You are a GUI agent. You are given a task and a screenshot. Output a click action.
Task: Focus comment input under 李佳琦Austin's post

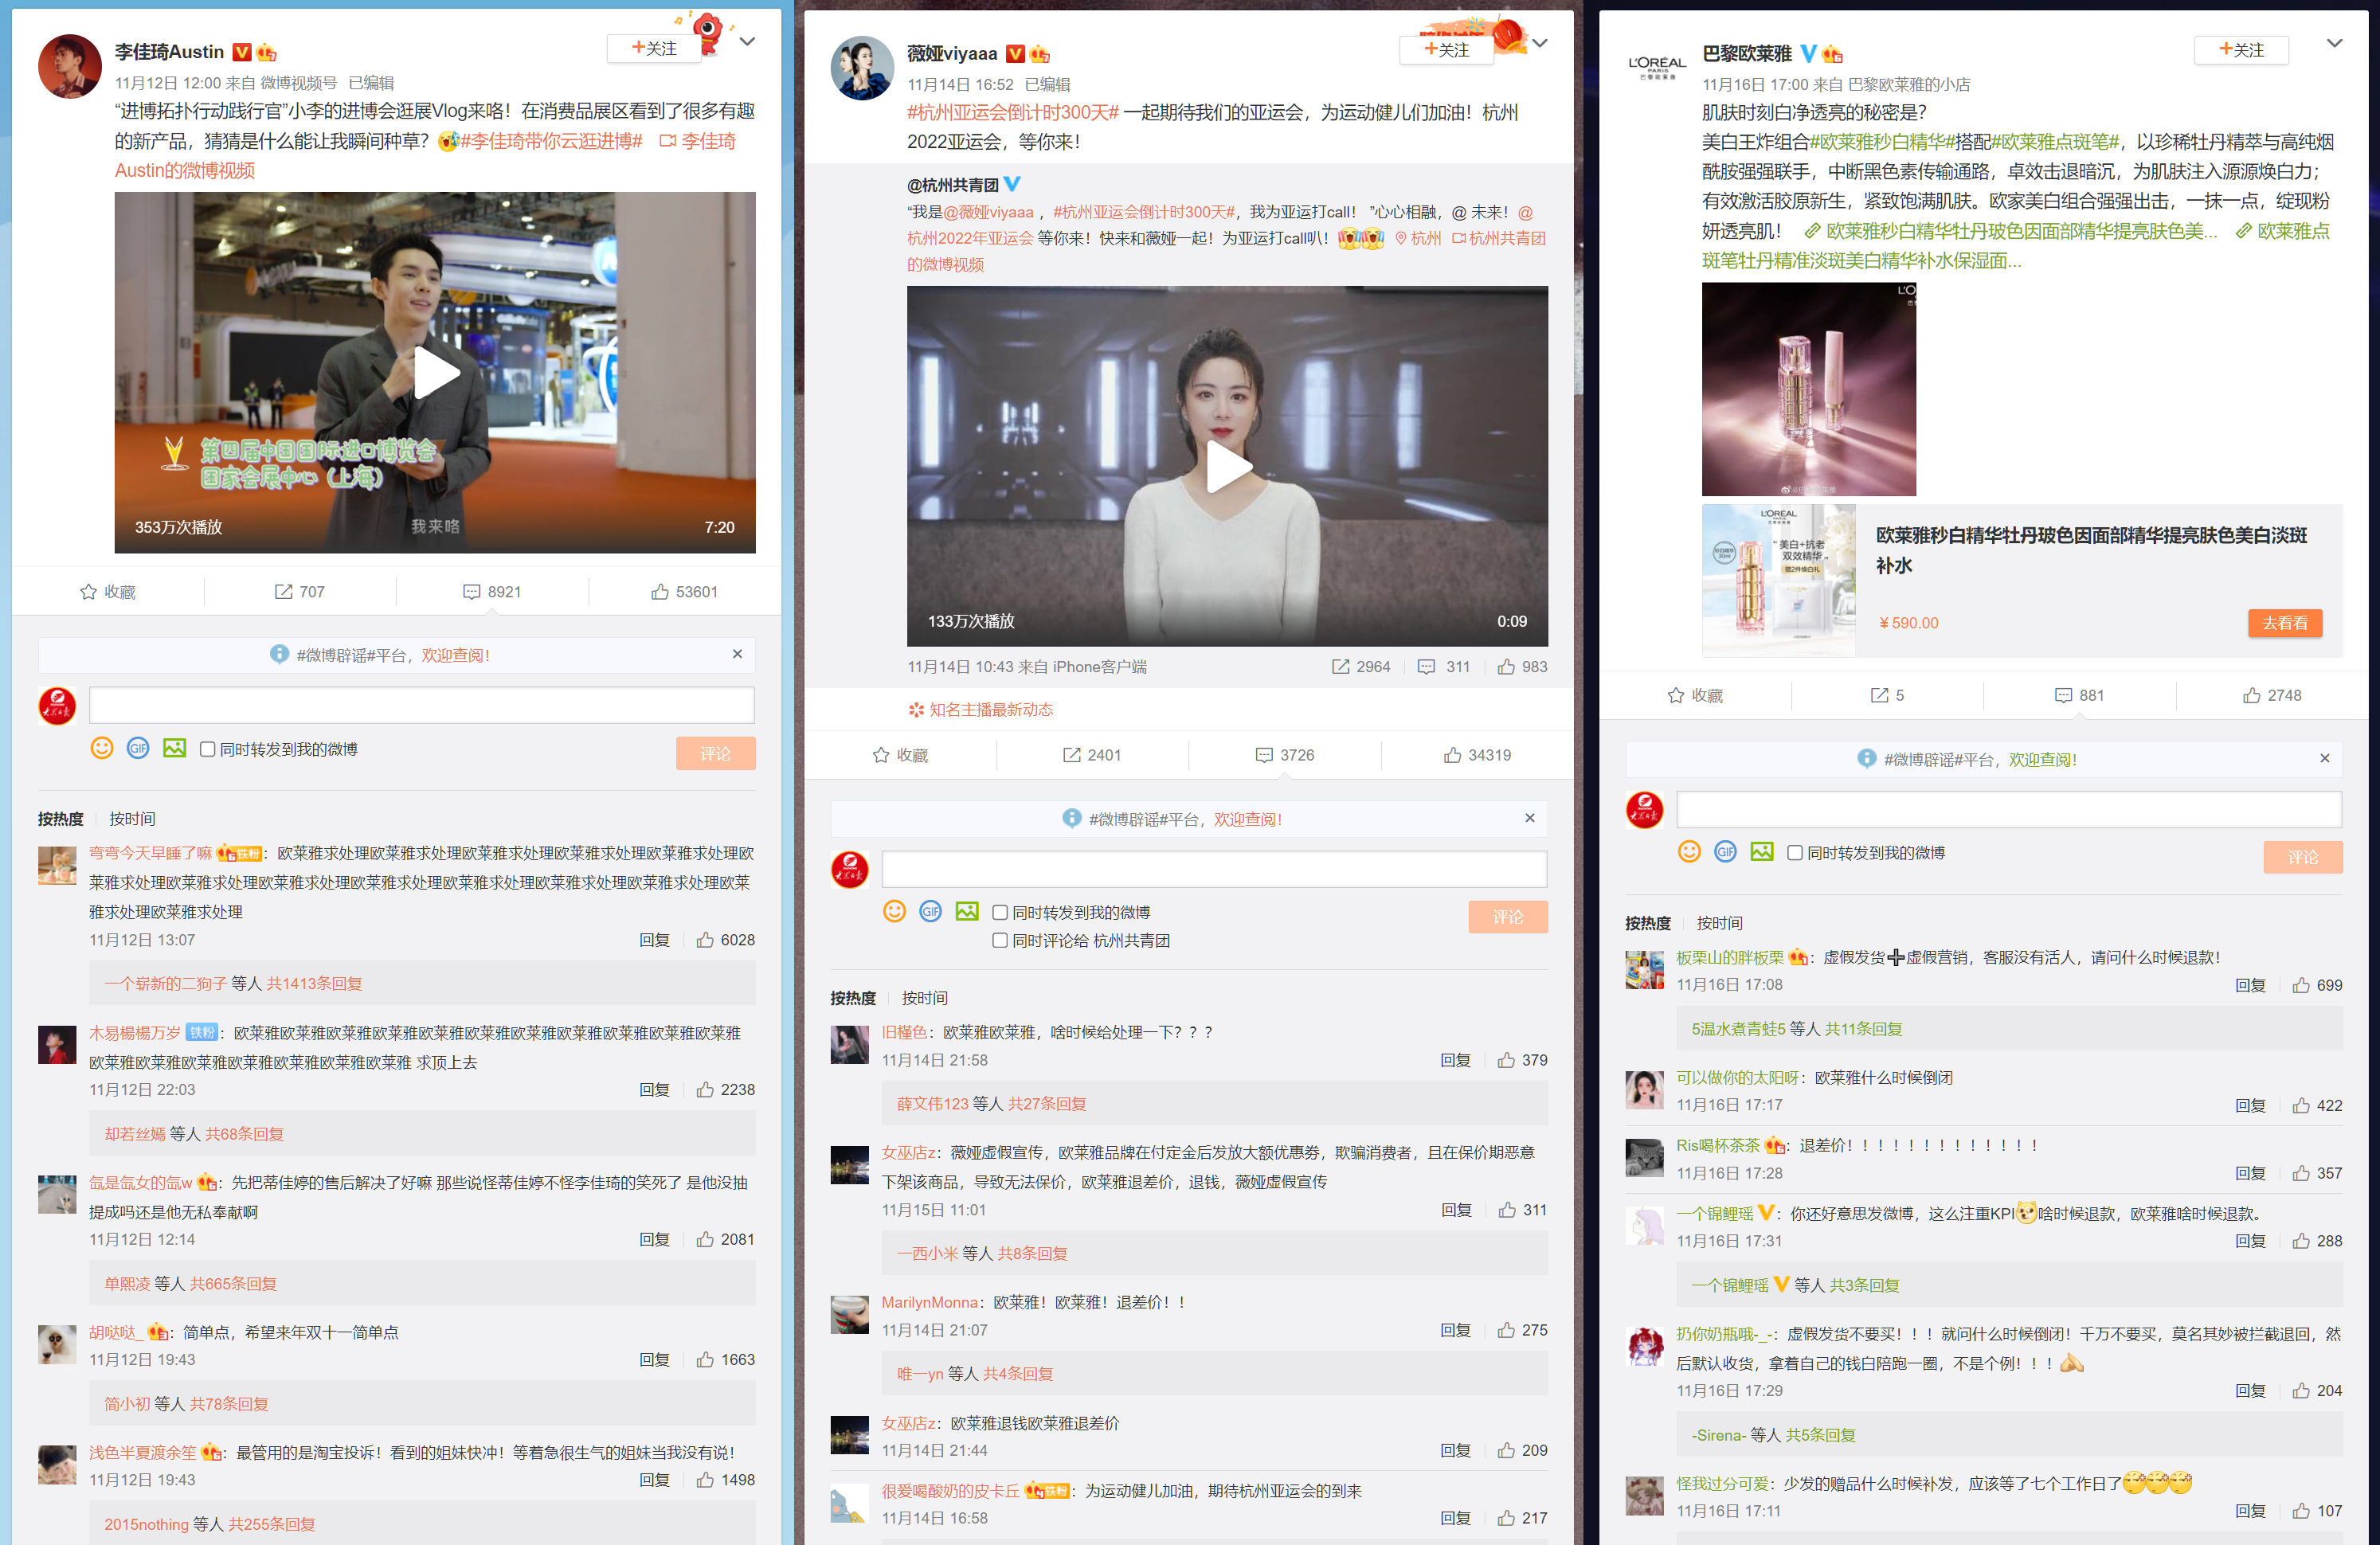[421, 705]
